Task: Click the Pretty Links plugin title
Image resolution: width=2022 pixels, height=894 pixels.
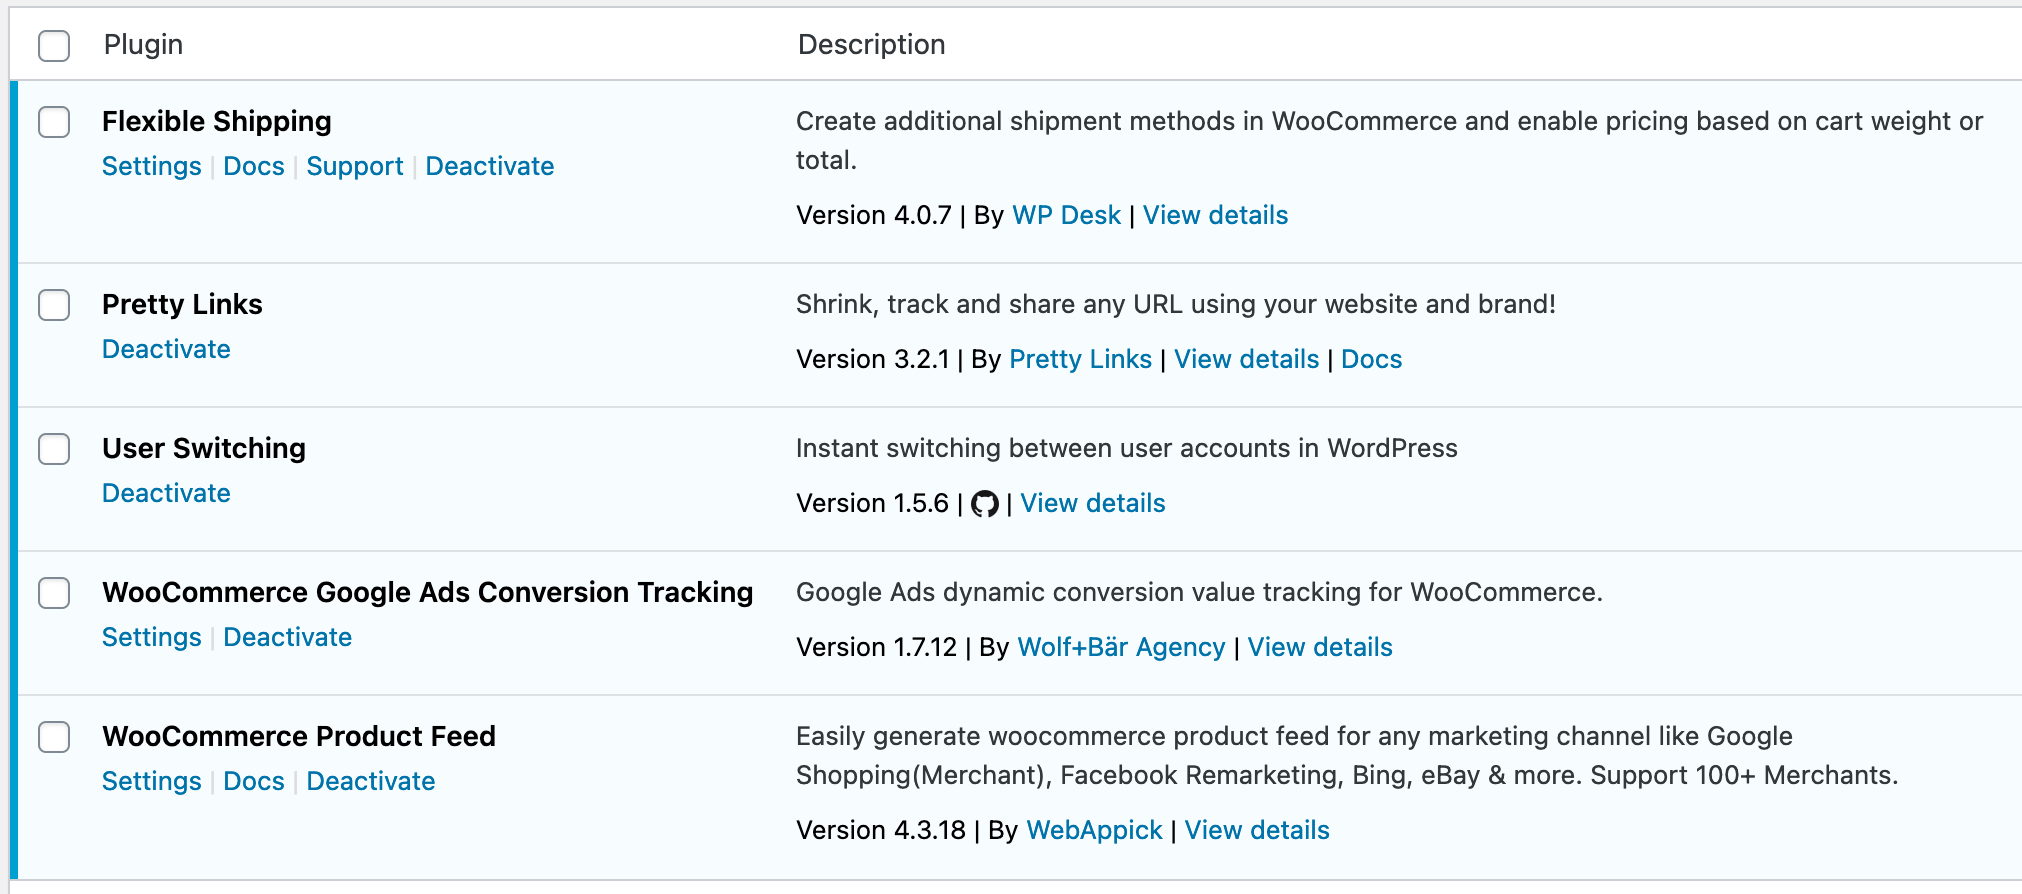Action: [x=182, y=305]
